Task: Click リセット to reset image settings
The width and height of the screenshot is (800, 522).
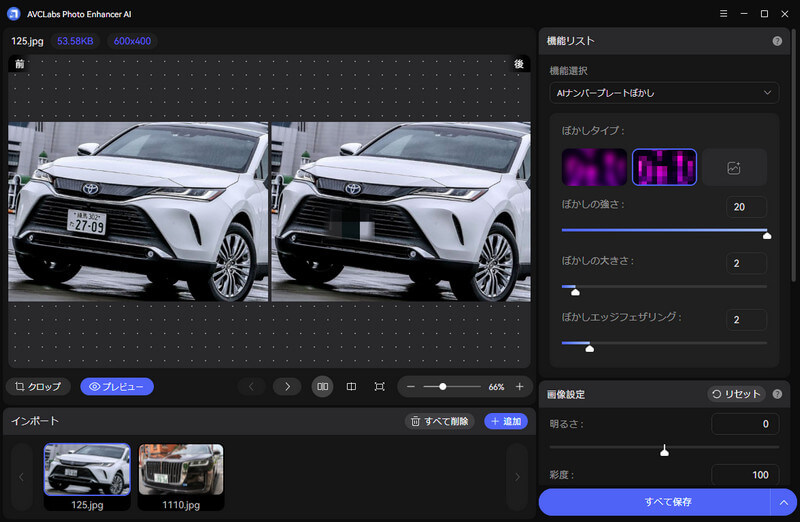Action: (736, 394)
